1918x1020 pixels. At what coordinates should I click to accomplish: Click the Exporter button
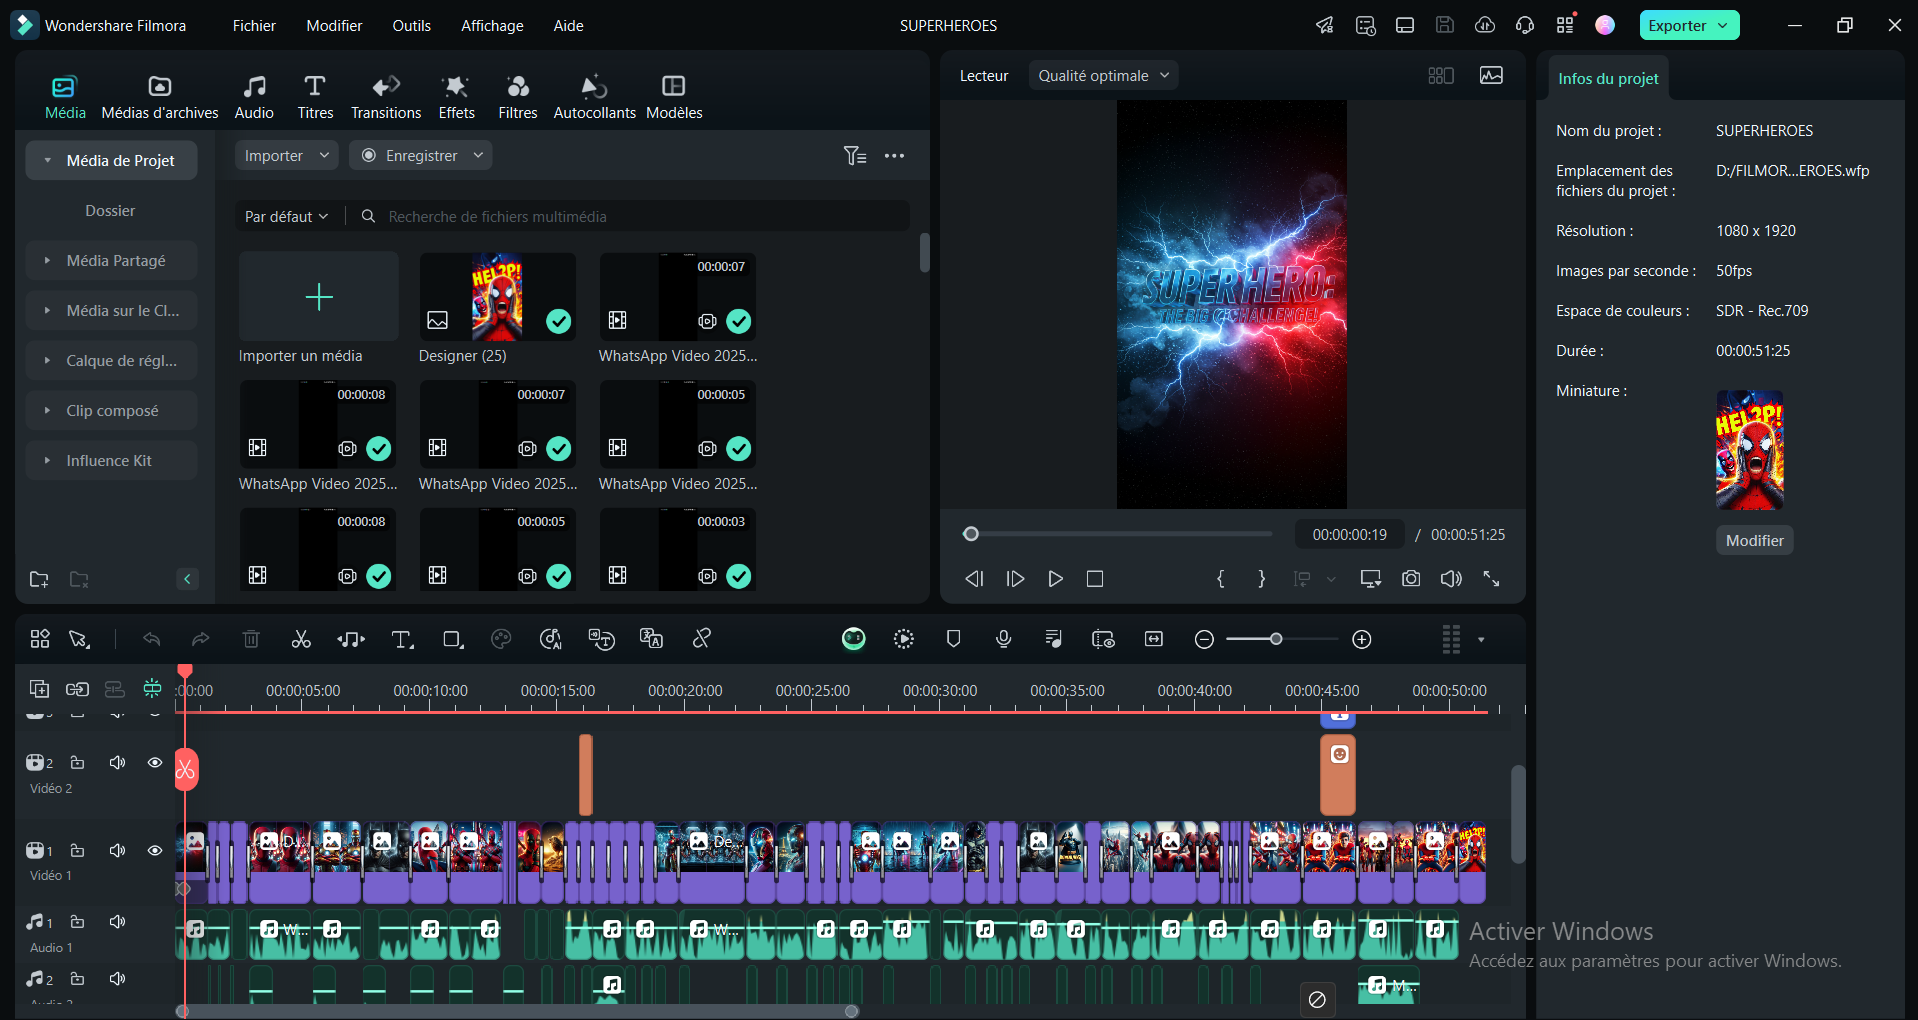(x=1677, y=26)
